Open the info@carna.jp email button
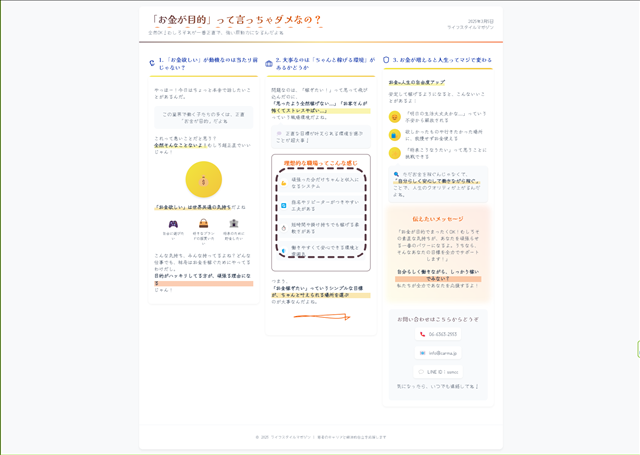Image resolution: width=640 pixels, height=455 pixels. [x=438, y=353]
